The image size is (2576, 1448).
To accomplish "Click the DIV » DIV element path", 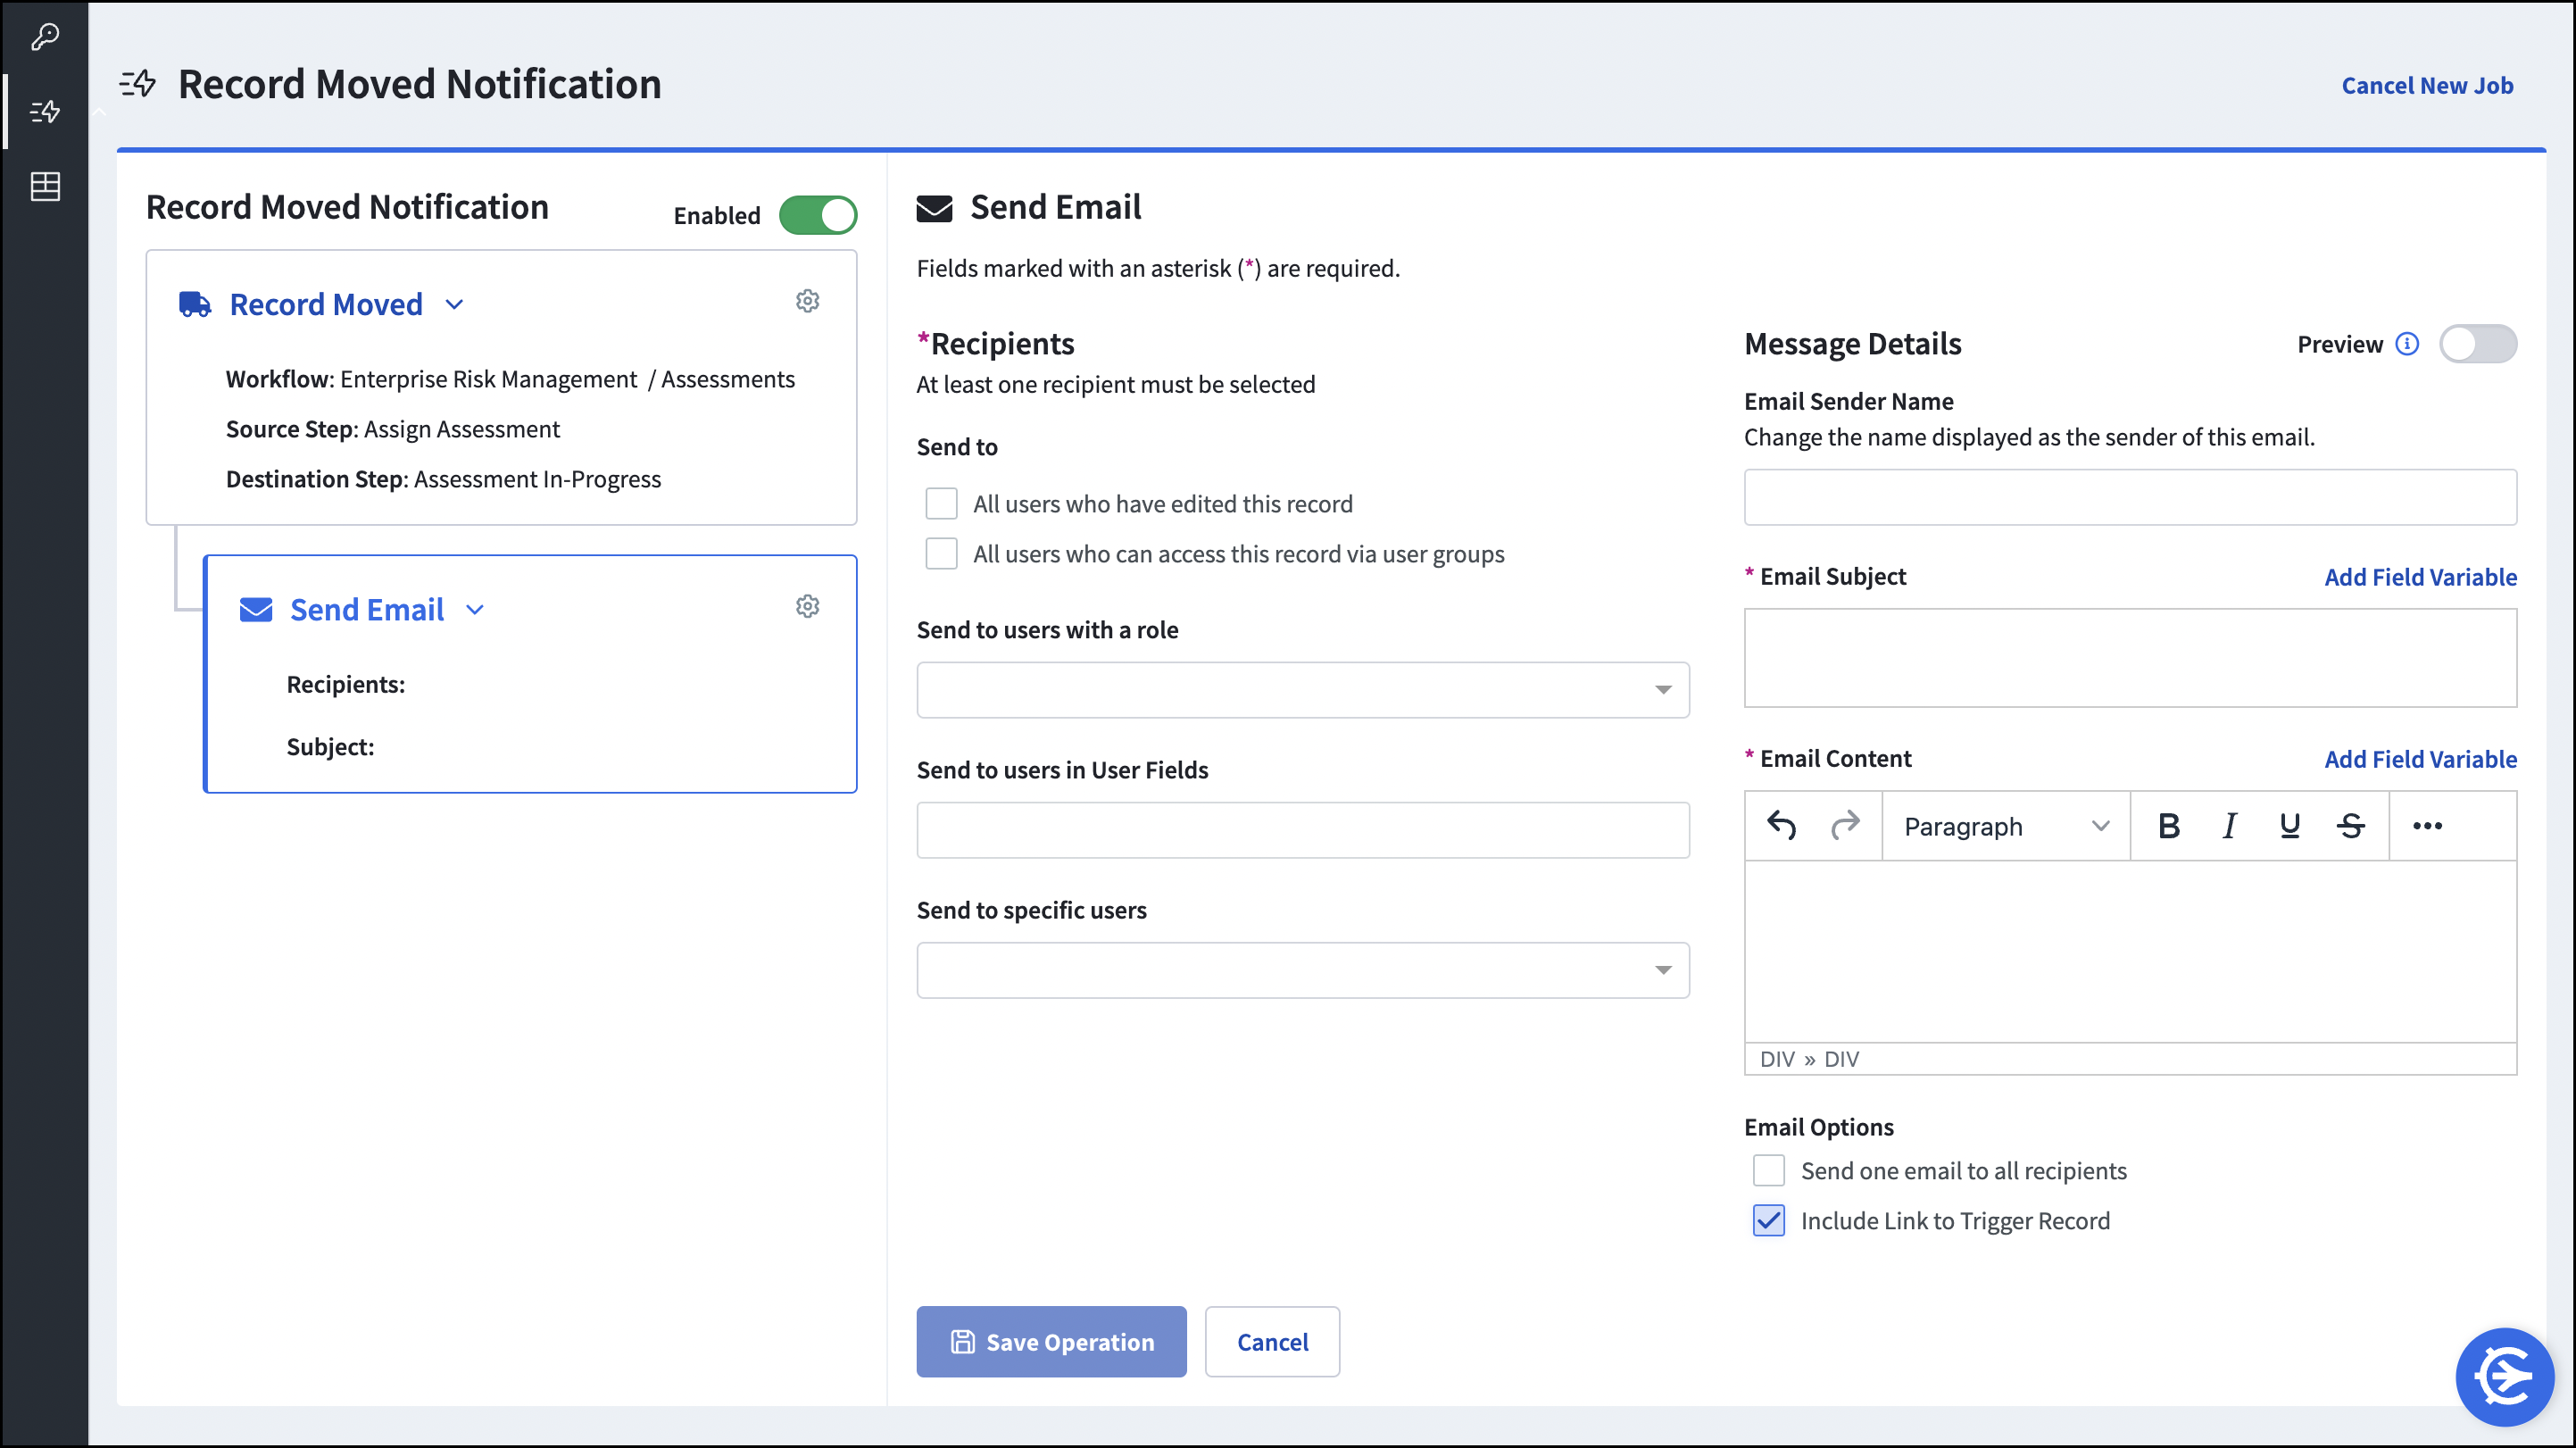I will click(1809, 1059).
